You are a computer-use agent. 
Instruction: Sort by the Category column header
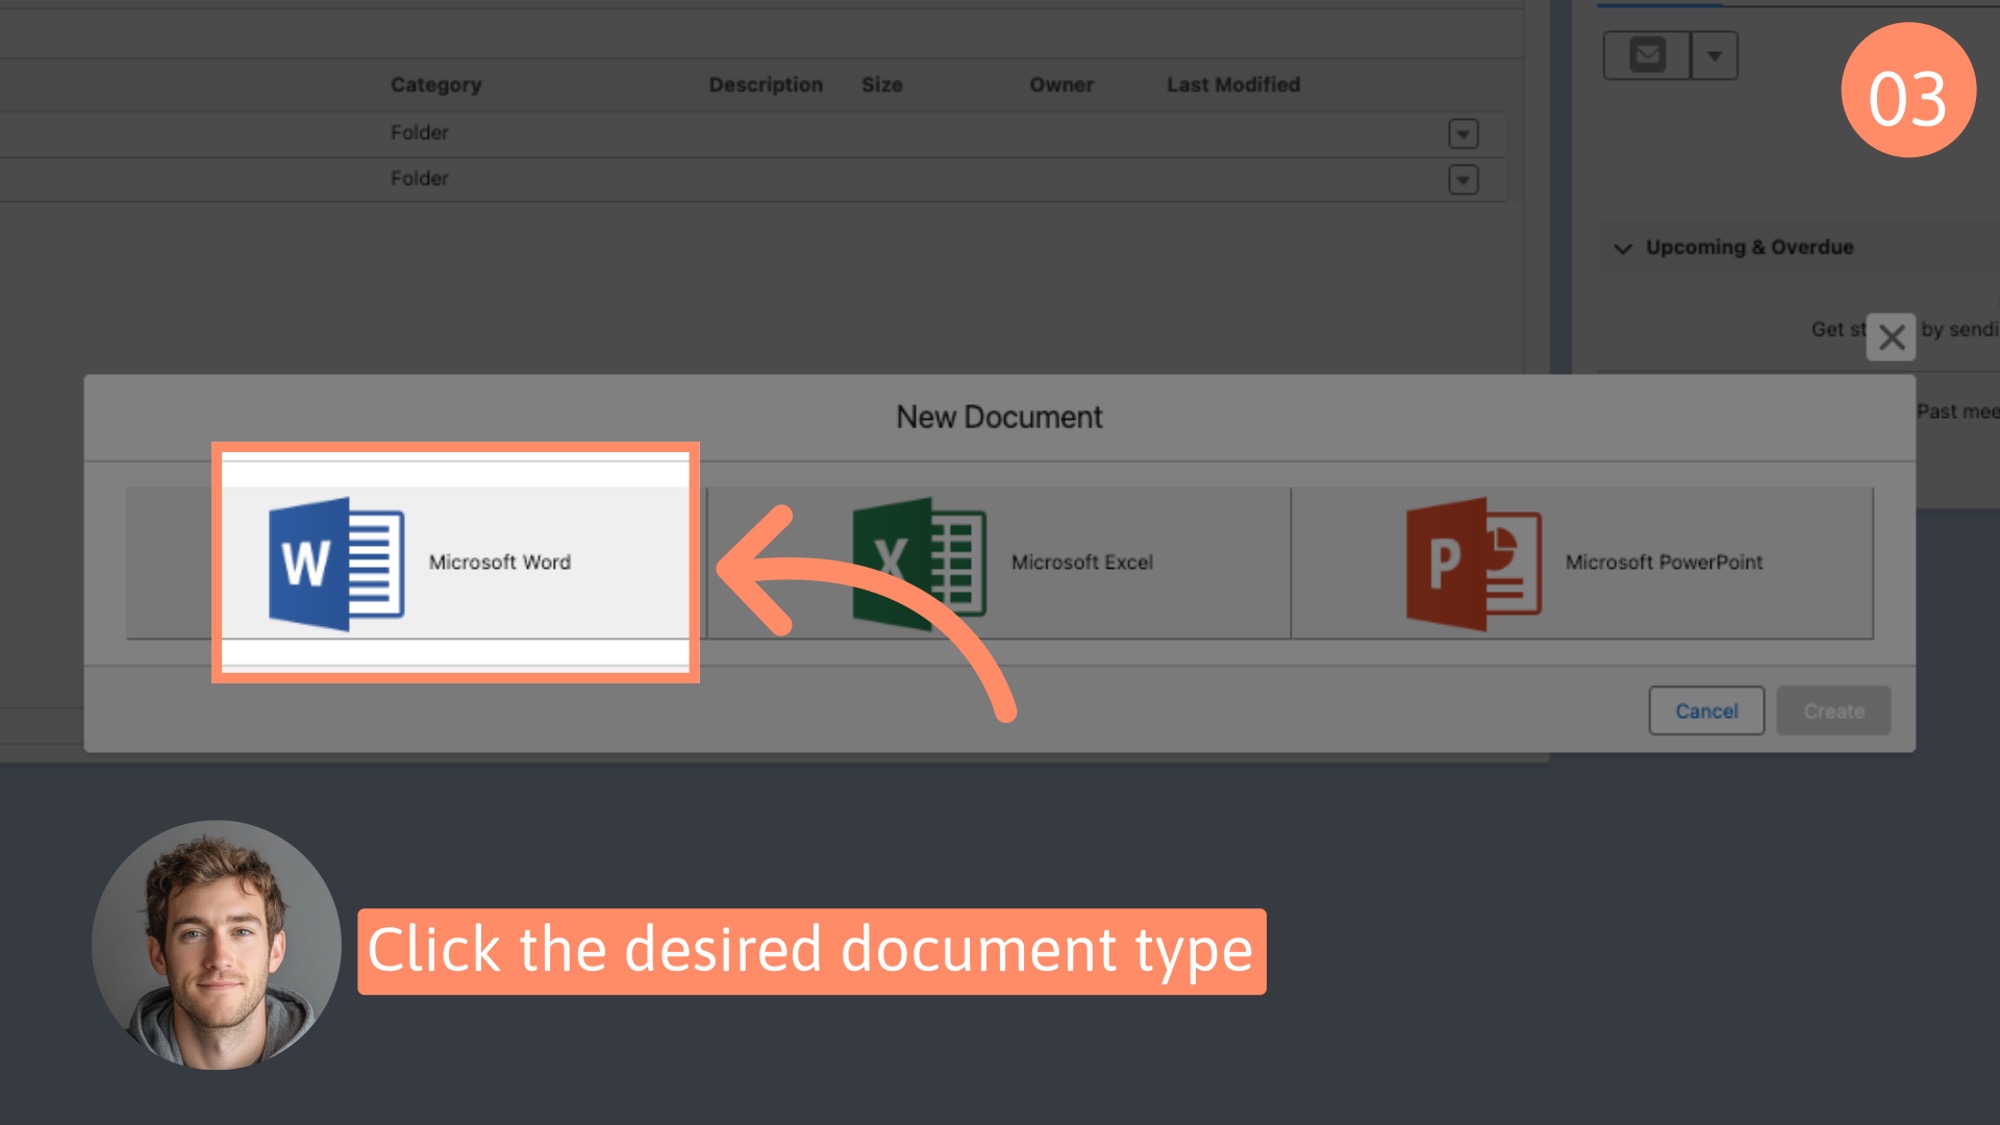click(x=436, y=85)
